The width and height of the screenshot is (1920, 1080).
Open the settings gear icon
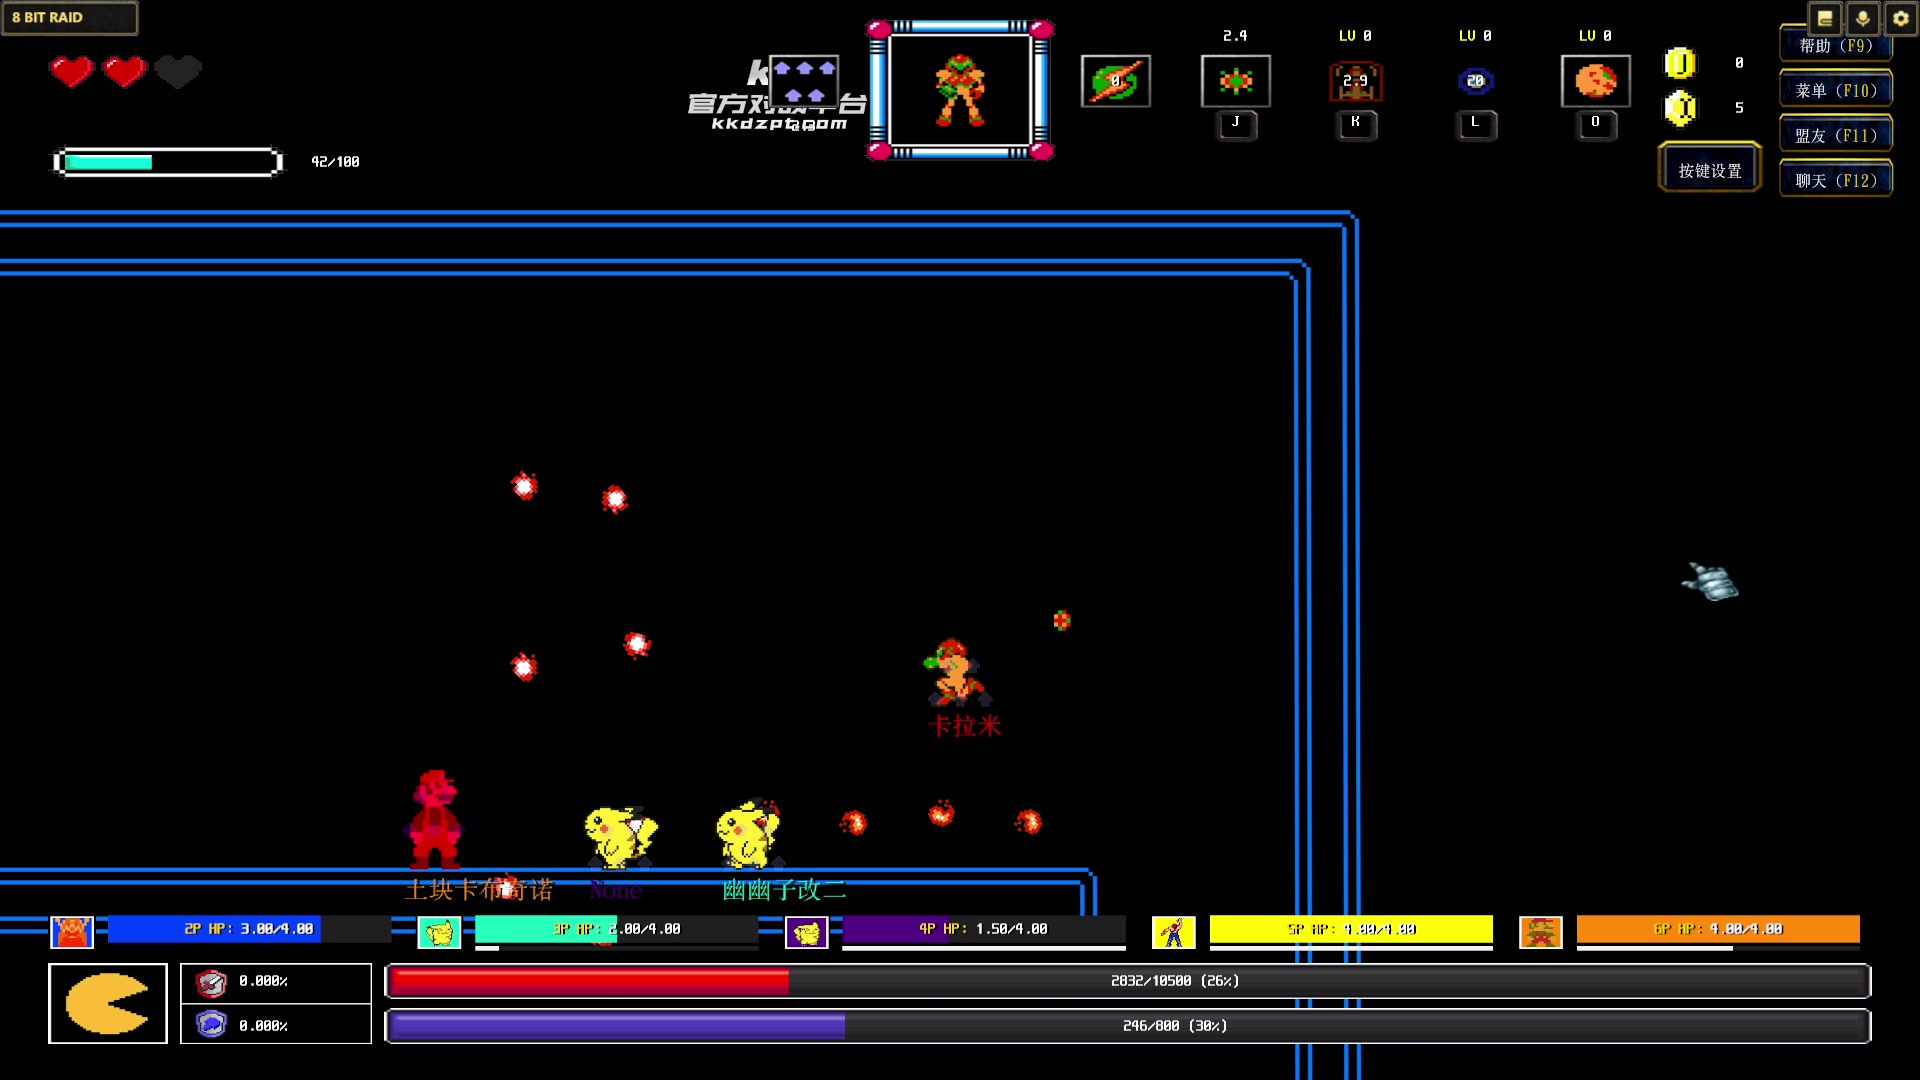[1900, 18]
